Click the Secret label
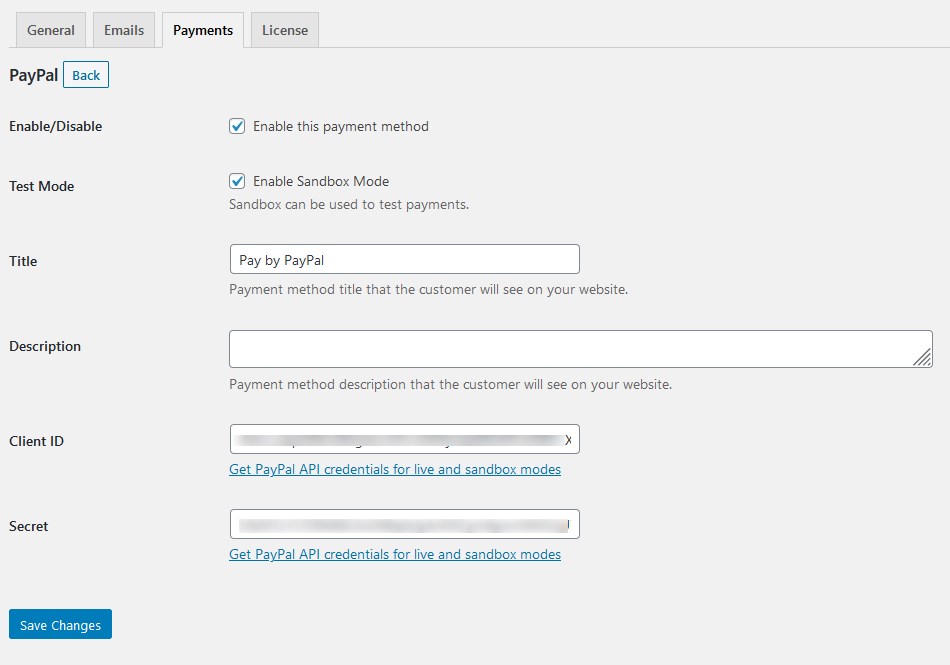Viewport: 950px width, 665px height. pos(28,526)
